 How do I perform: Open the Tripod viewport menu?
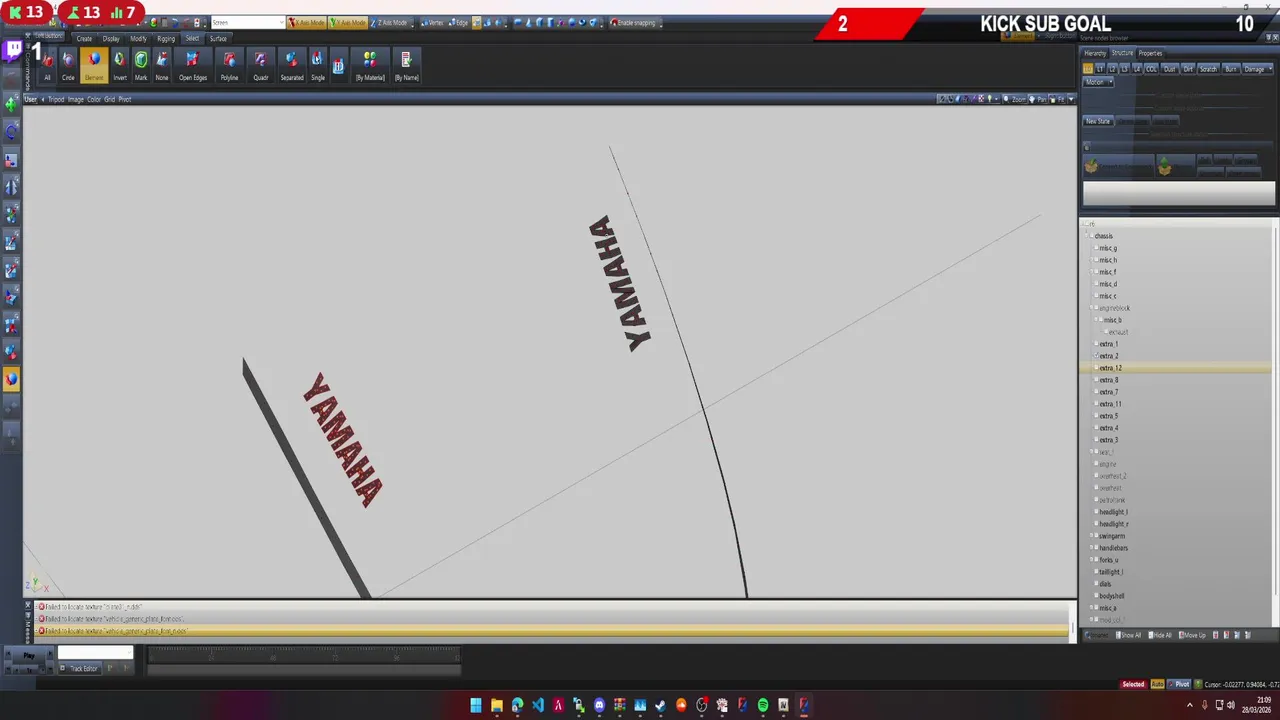[56, 99]
